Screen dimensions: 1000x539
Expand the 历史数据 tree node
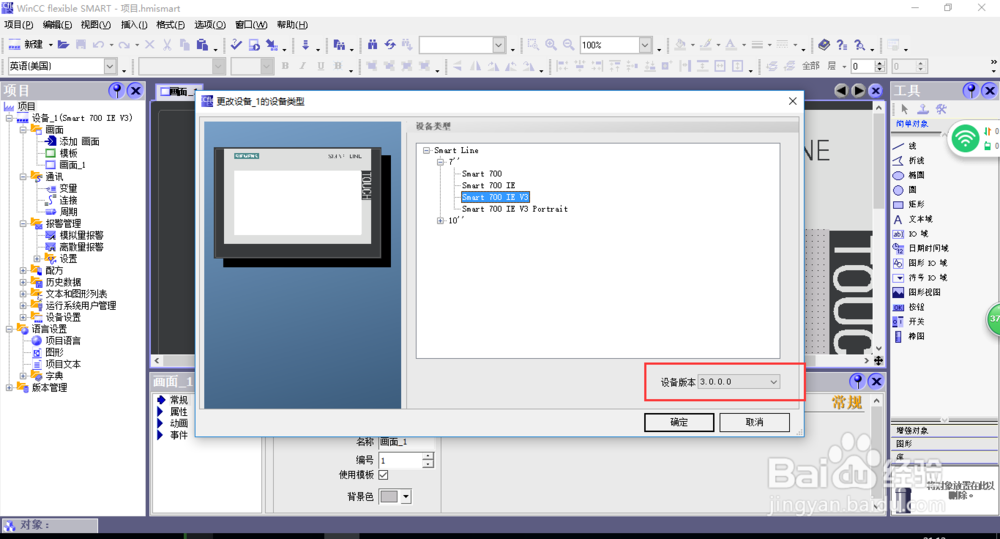23,282
